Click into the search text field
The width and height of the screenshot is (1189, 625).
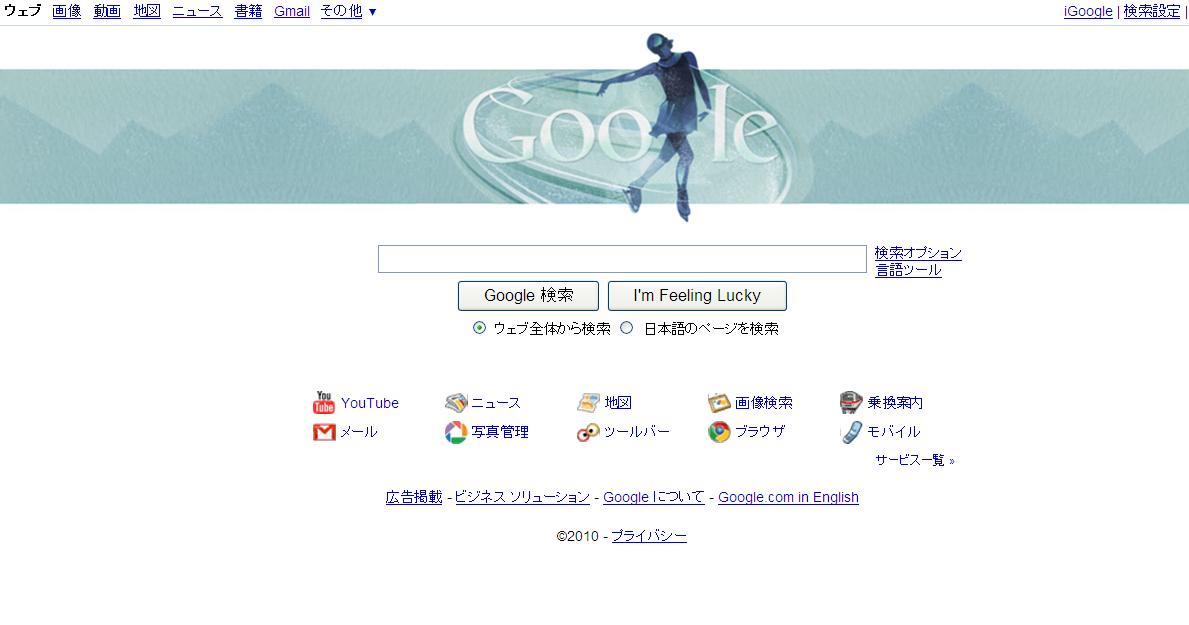[x=622, y=259]
